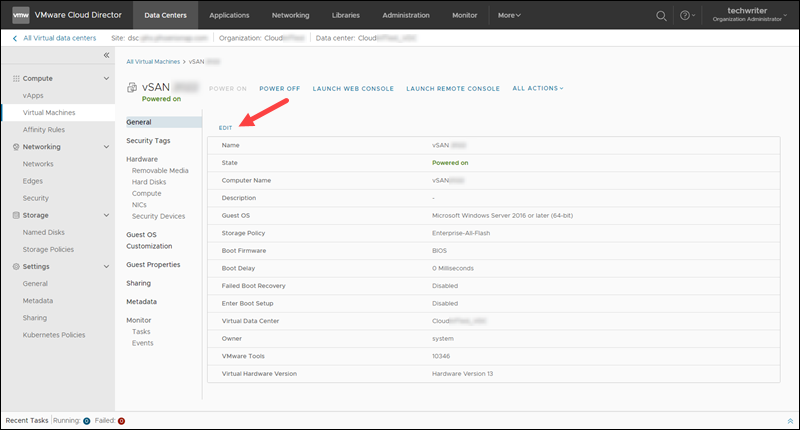Open Metadata in VM details menu

pyautogui.click(x=141, y=302)
